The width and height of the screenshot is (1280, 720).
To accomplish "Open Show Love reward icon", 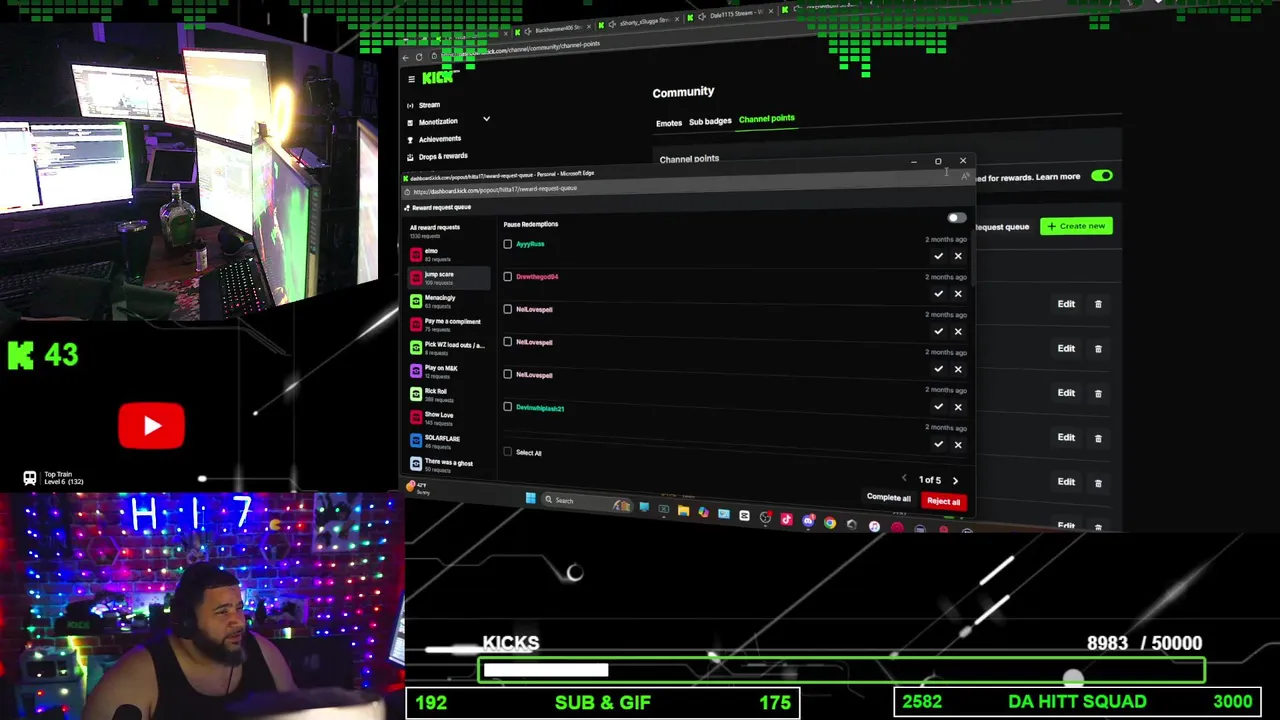I will click(416, 417).
